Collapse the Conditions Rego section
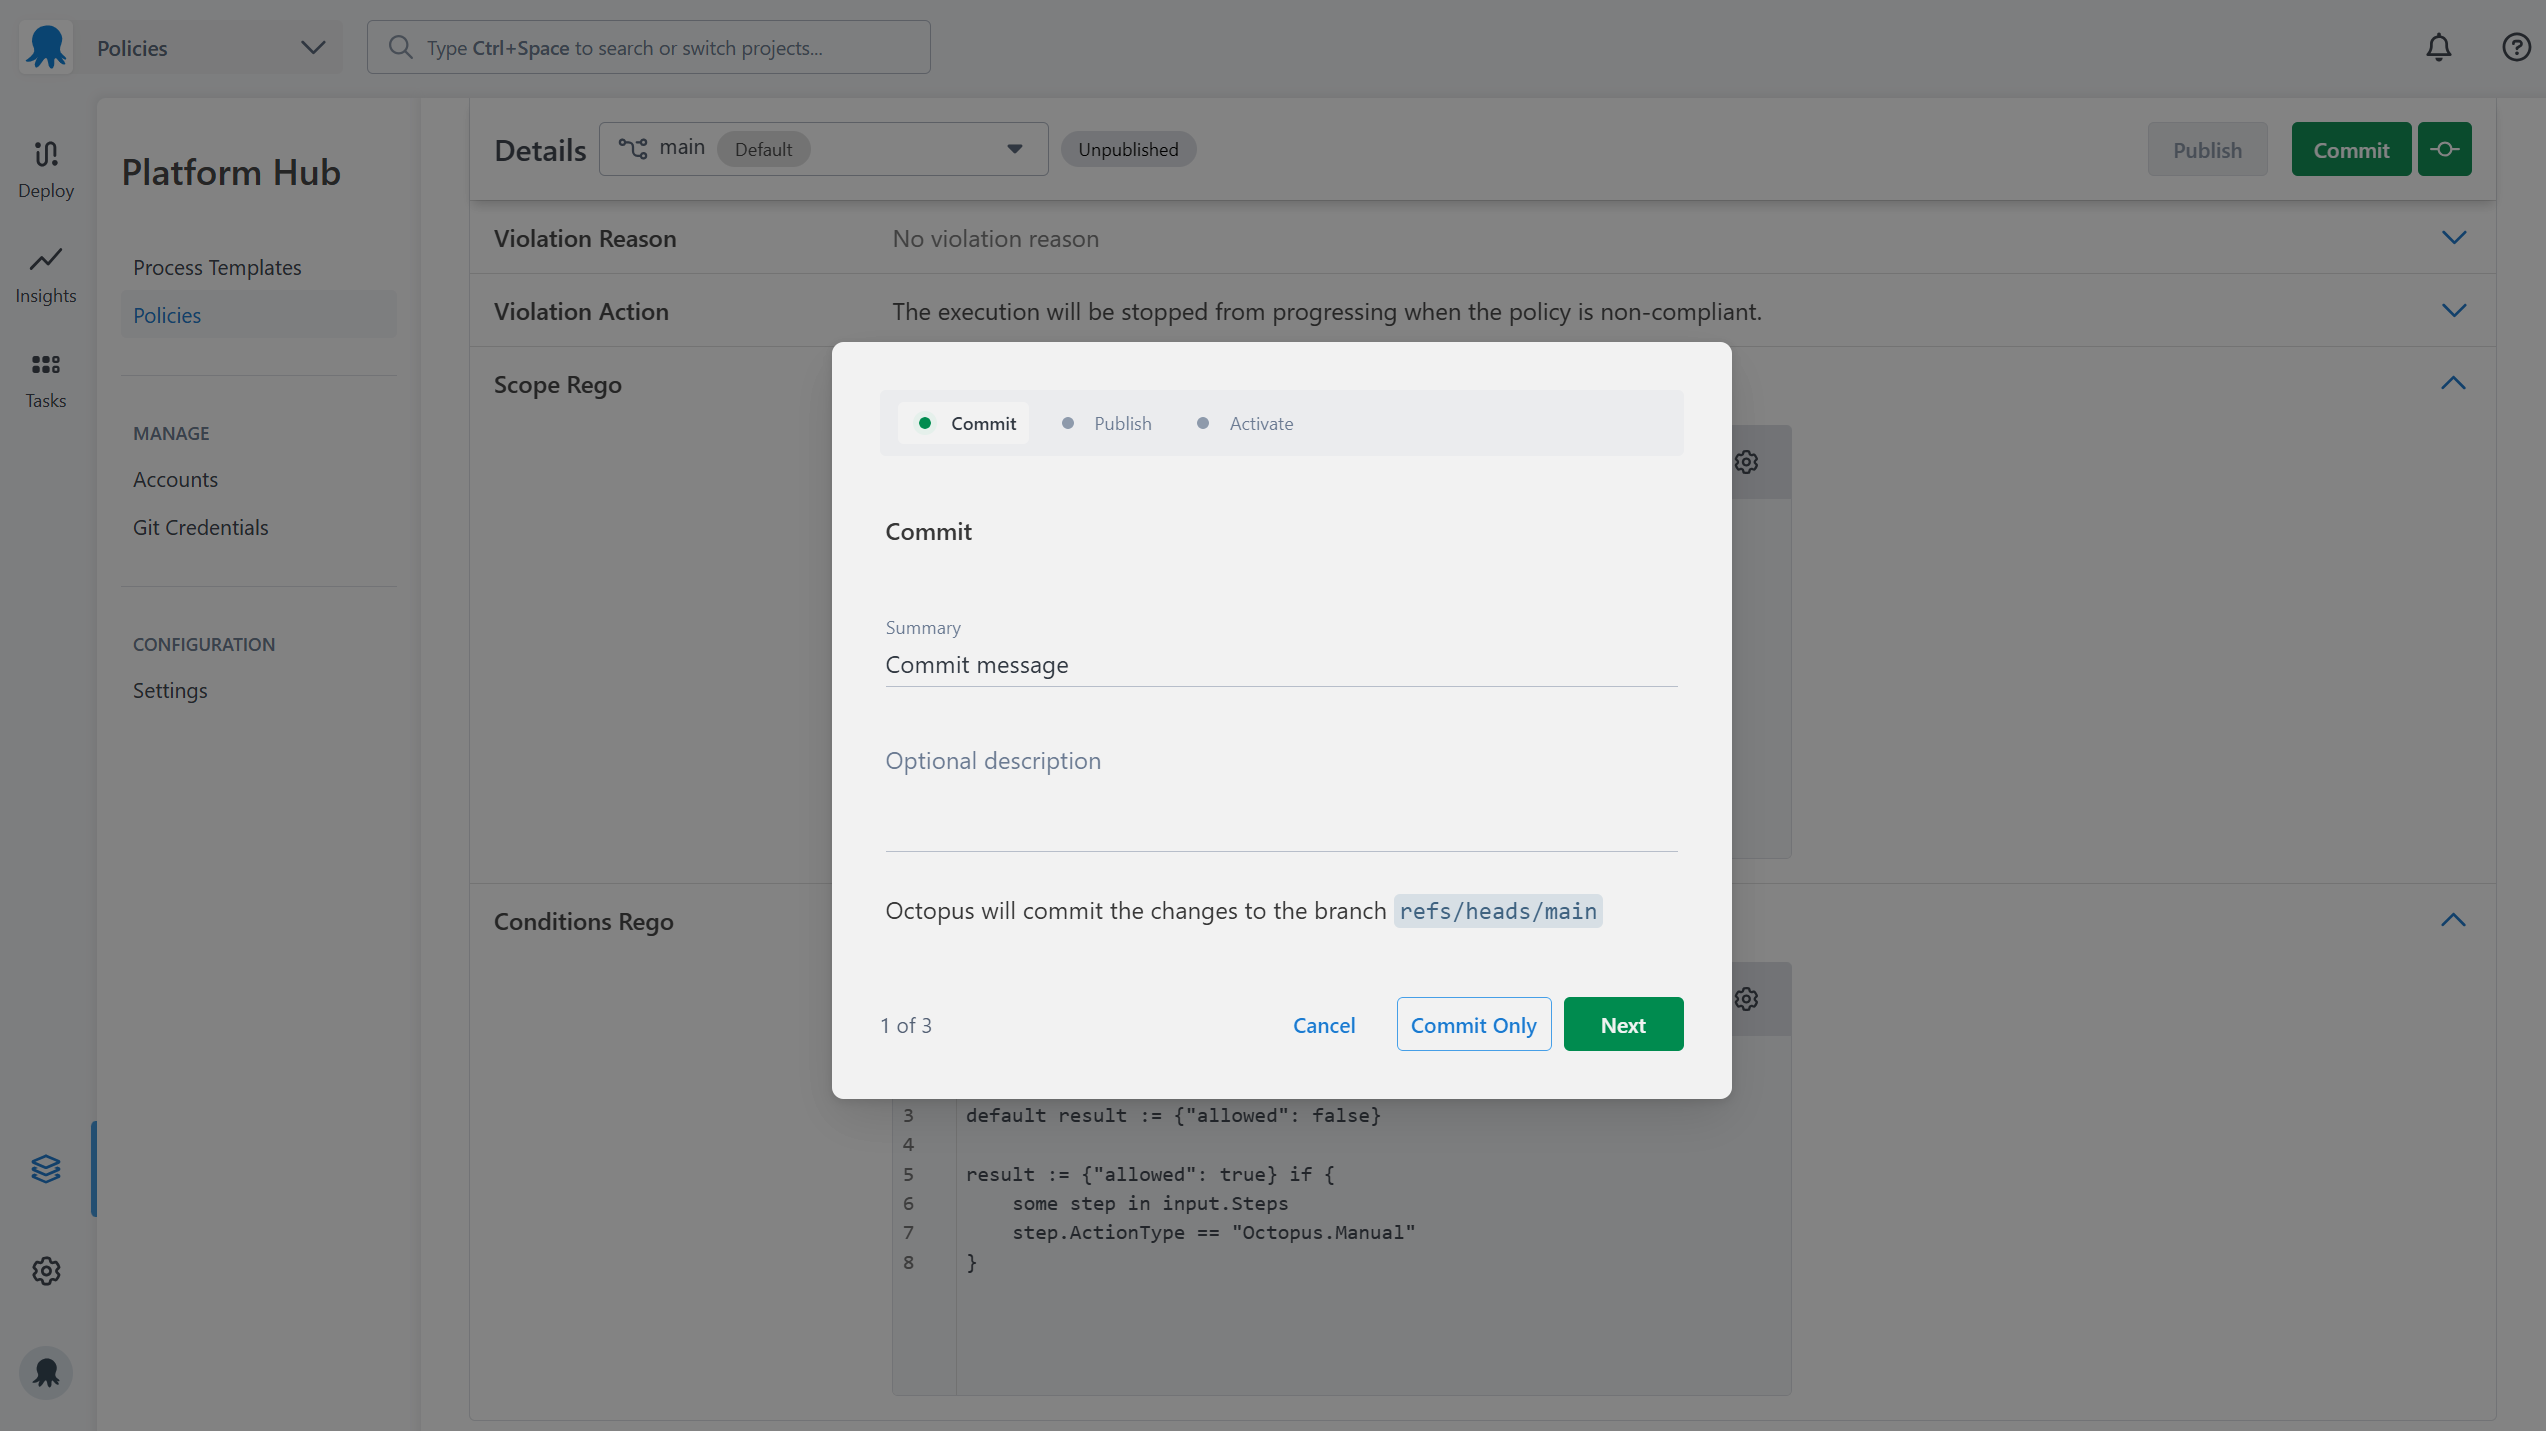The image size is (2546, 1431). point(2455,920)
